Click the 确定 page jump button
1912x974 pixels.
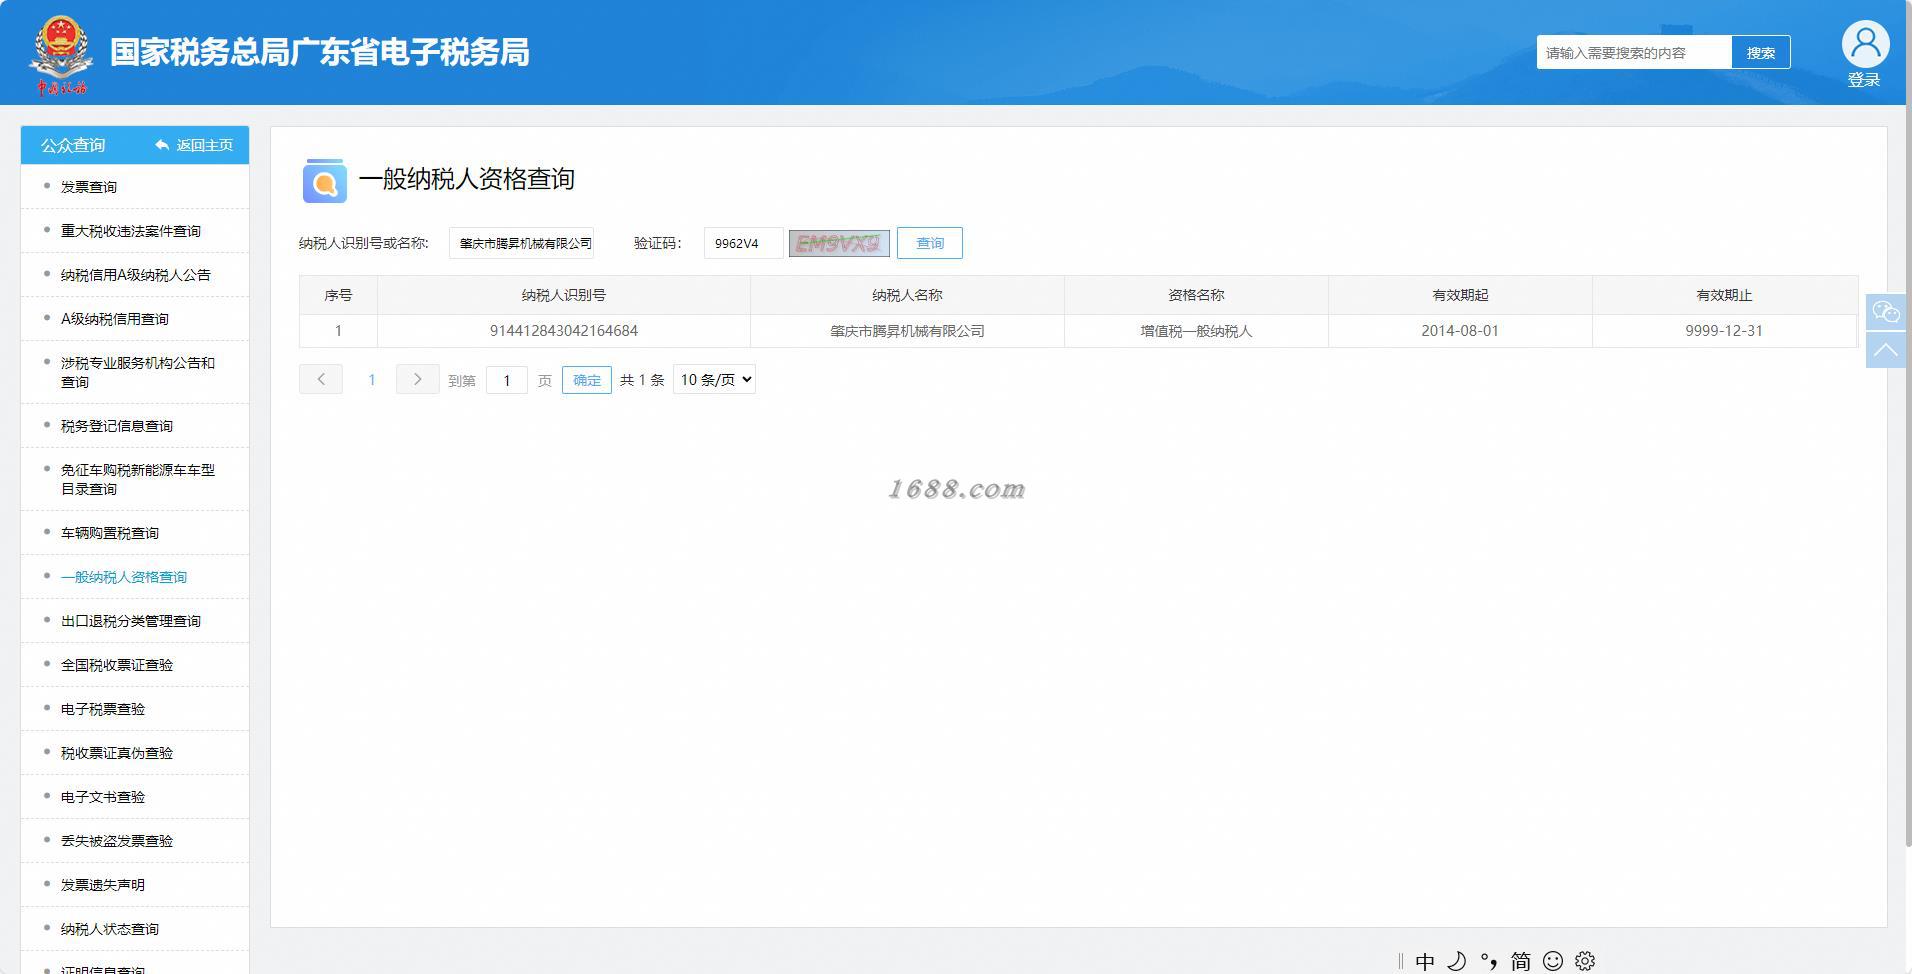tap(587, 380)
